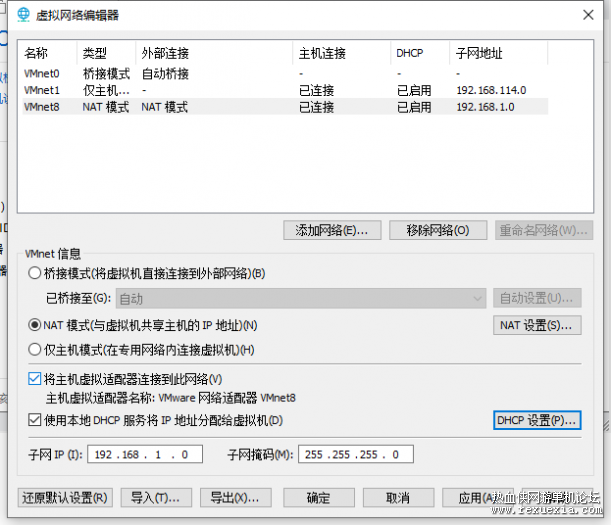The height and width of the screenshot is (525, 611).
Task: Click the 名称 column header
Action: click(49, 53)
